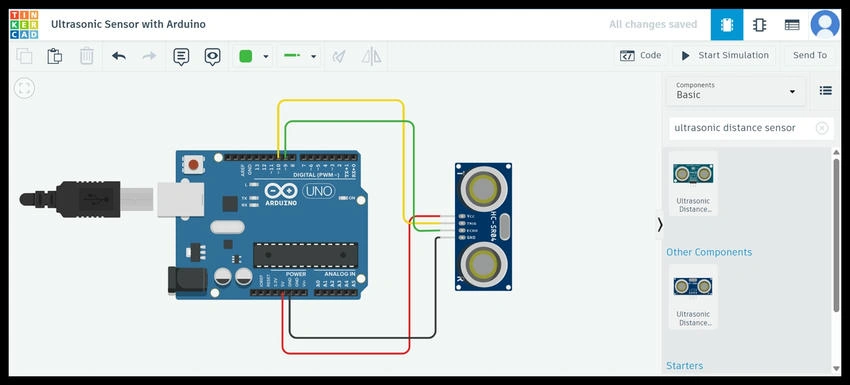
Task: Click the Arduino red reset button
Action: (x=193, y=164)
